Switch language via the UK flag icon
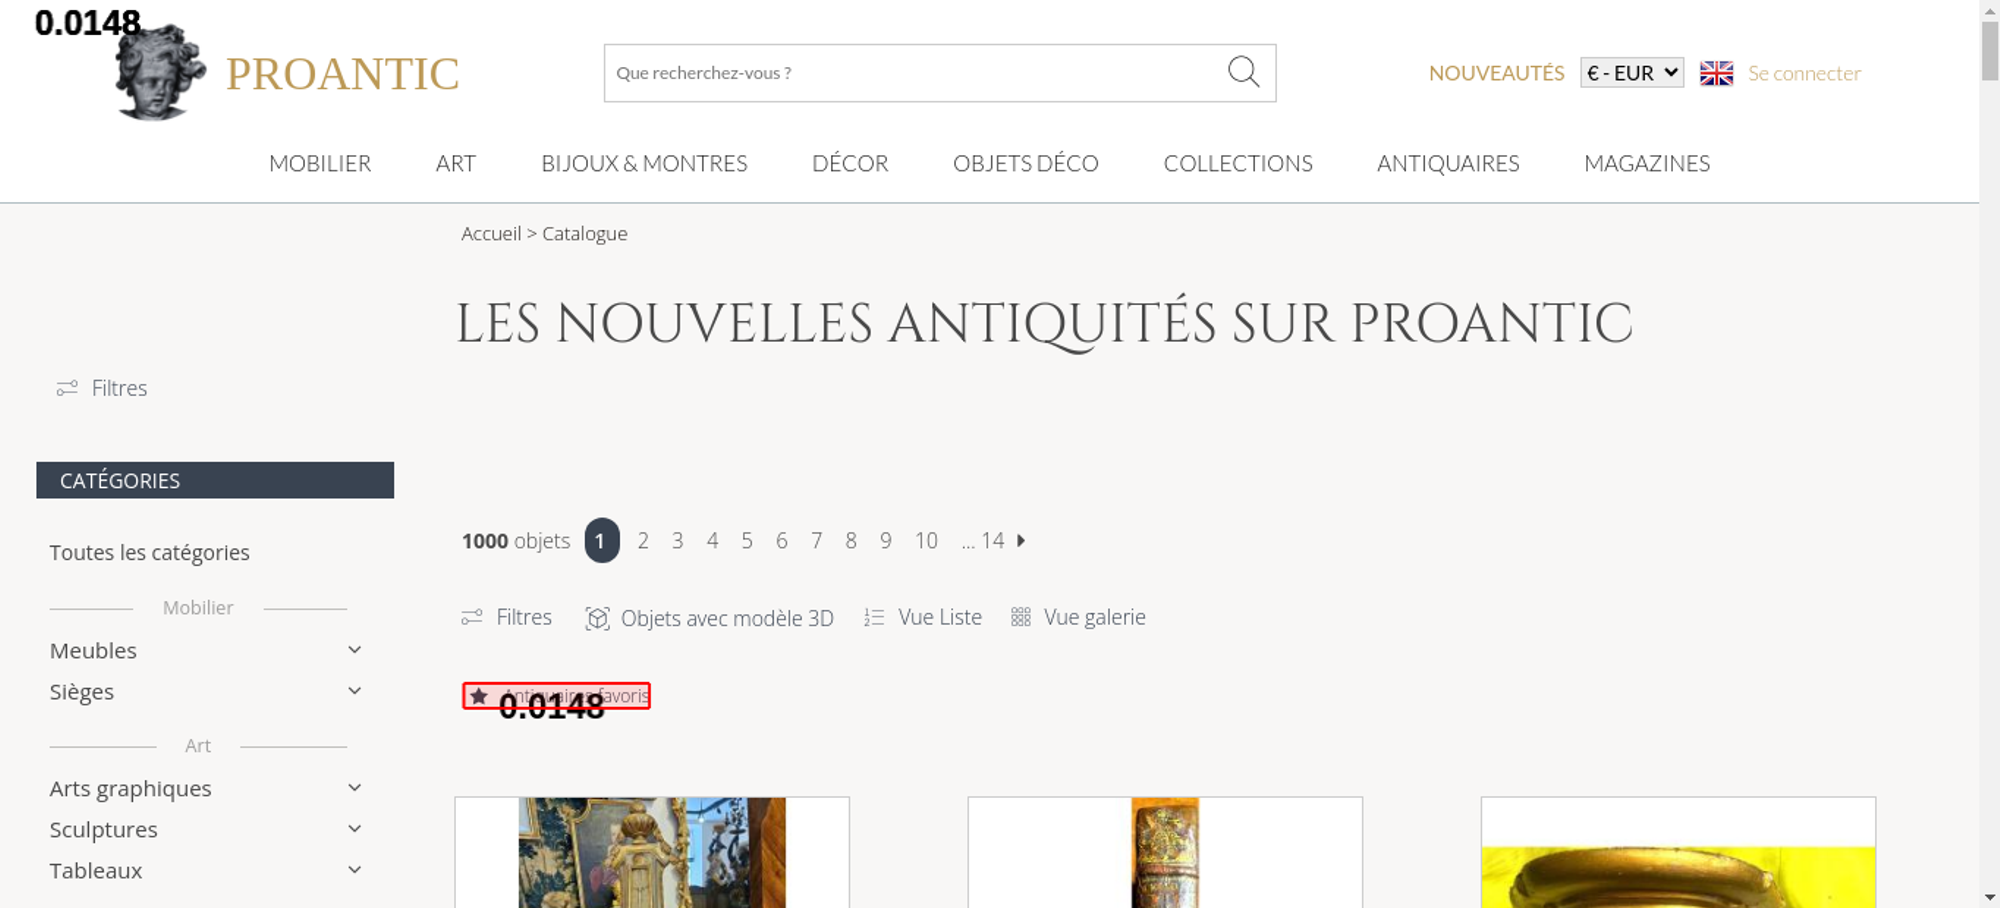Image resolution: width=2000 pixels, height=908 pixels. pyautogui.click(x=1716, y=73)
